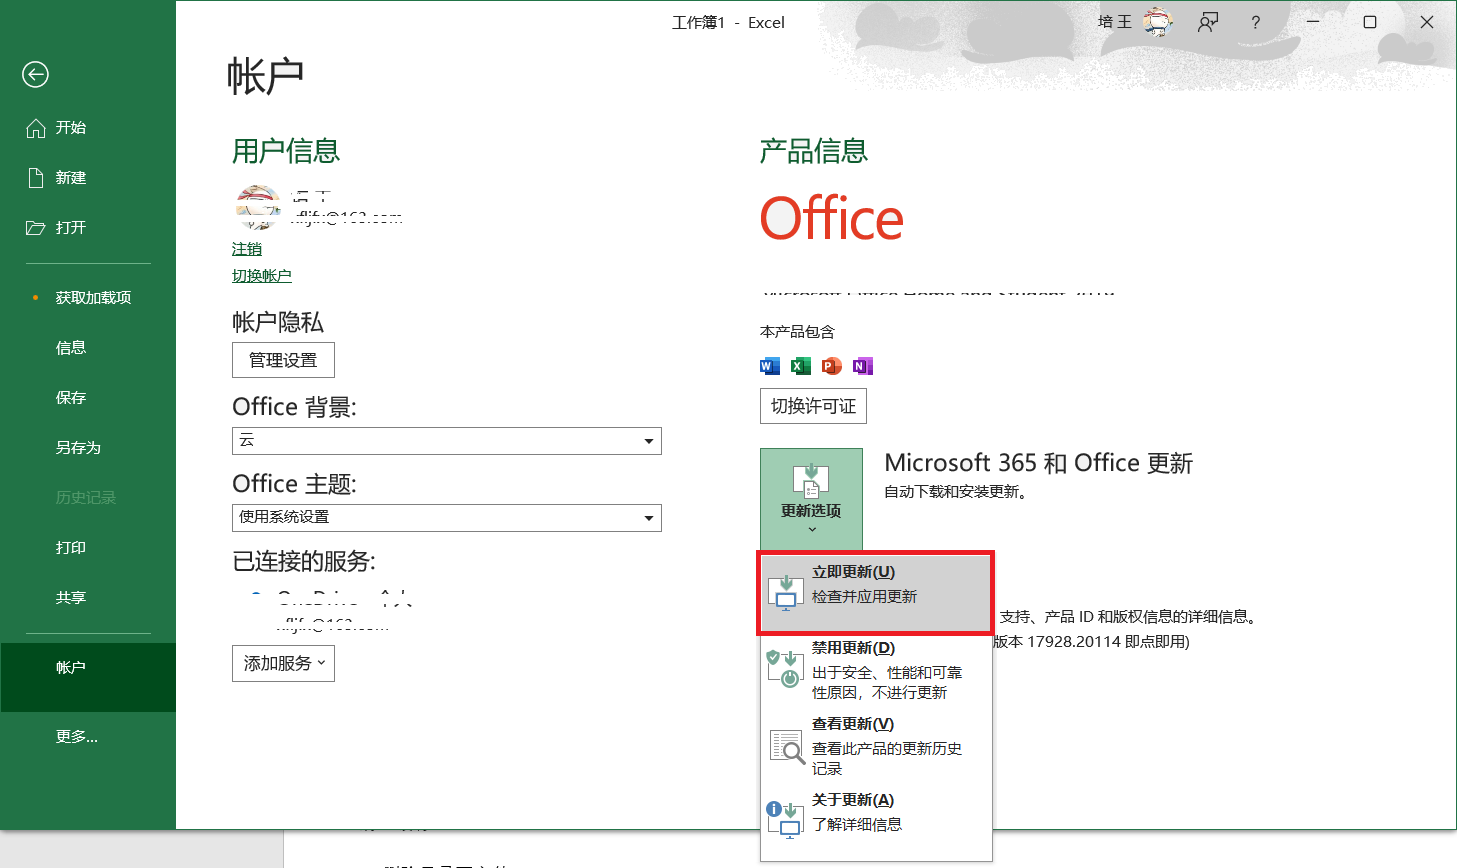Open 获取加载项 in the sidebar
This screenshot has width=1457, height=868.
[x=88, y=298]
